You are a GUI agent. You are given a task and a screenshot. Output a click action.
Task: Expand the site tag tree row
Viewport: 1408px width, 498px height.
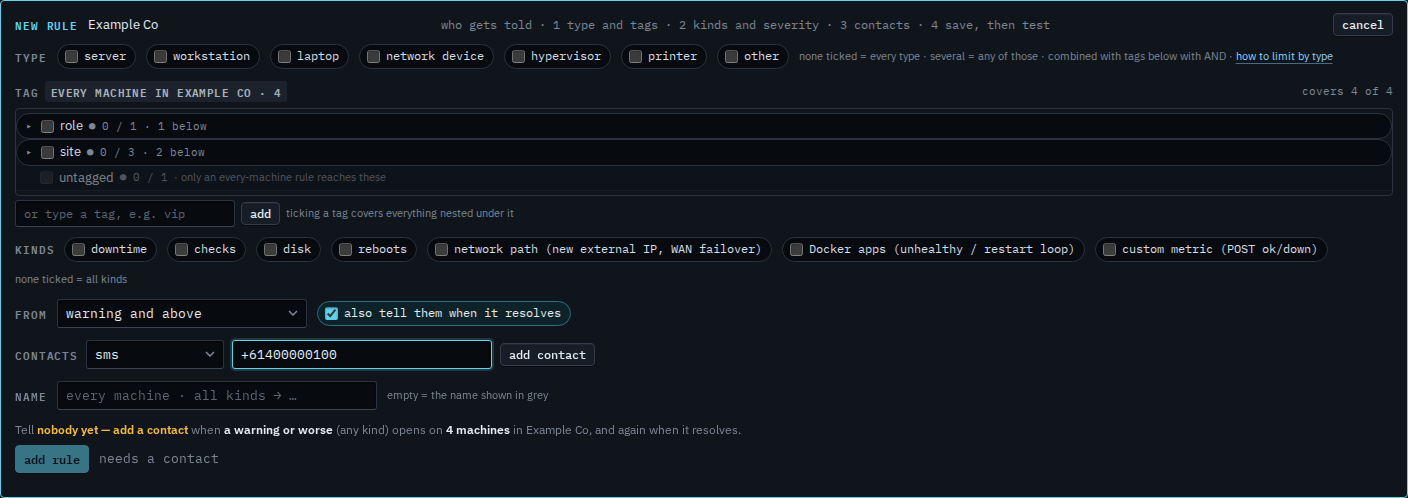(x=29, y=152)
